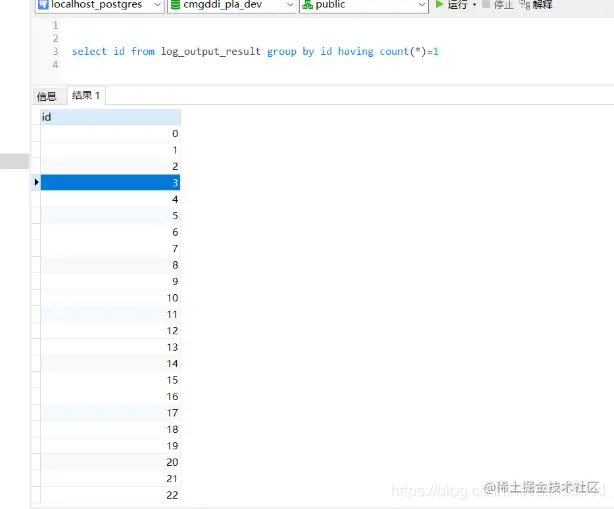Select the result cell with value 21

click(110, 479)
